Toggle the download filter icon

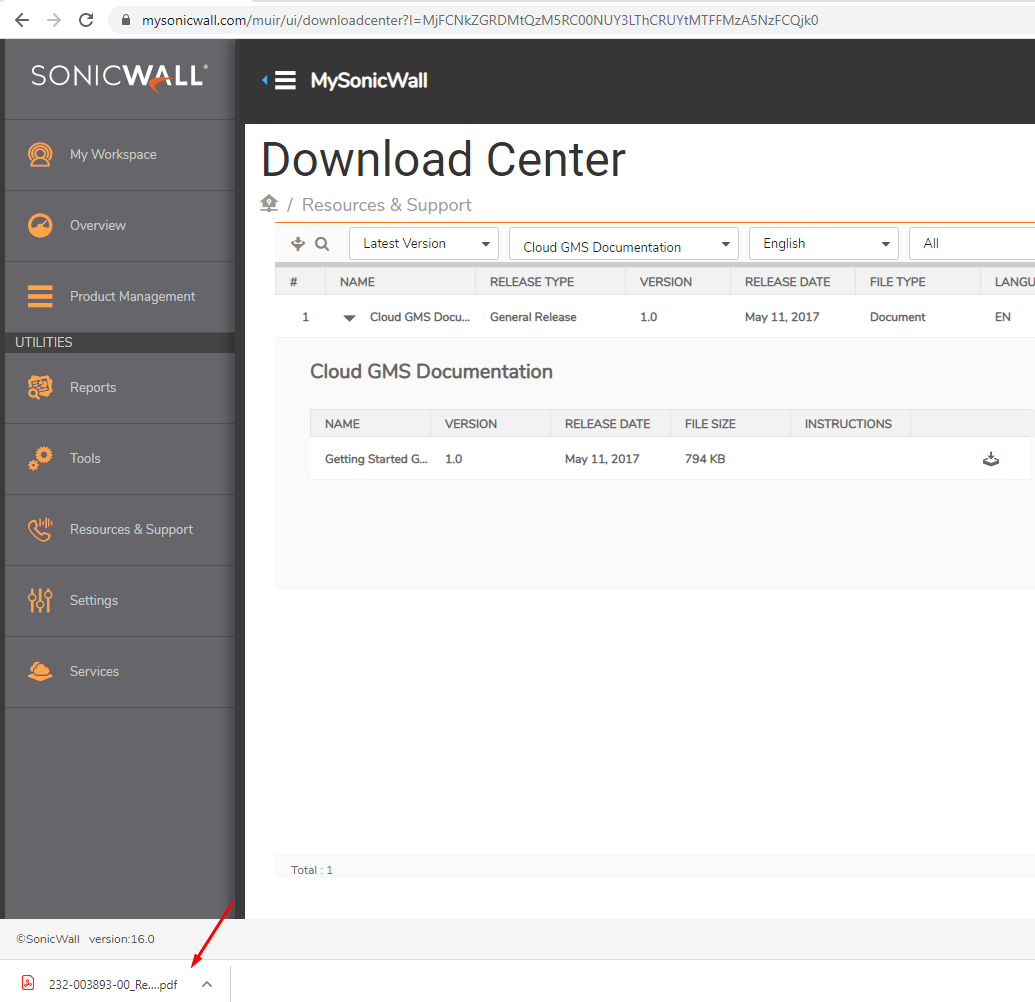tap(297, 243)
